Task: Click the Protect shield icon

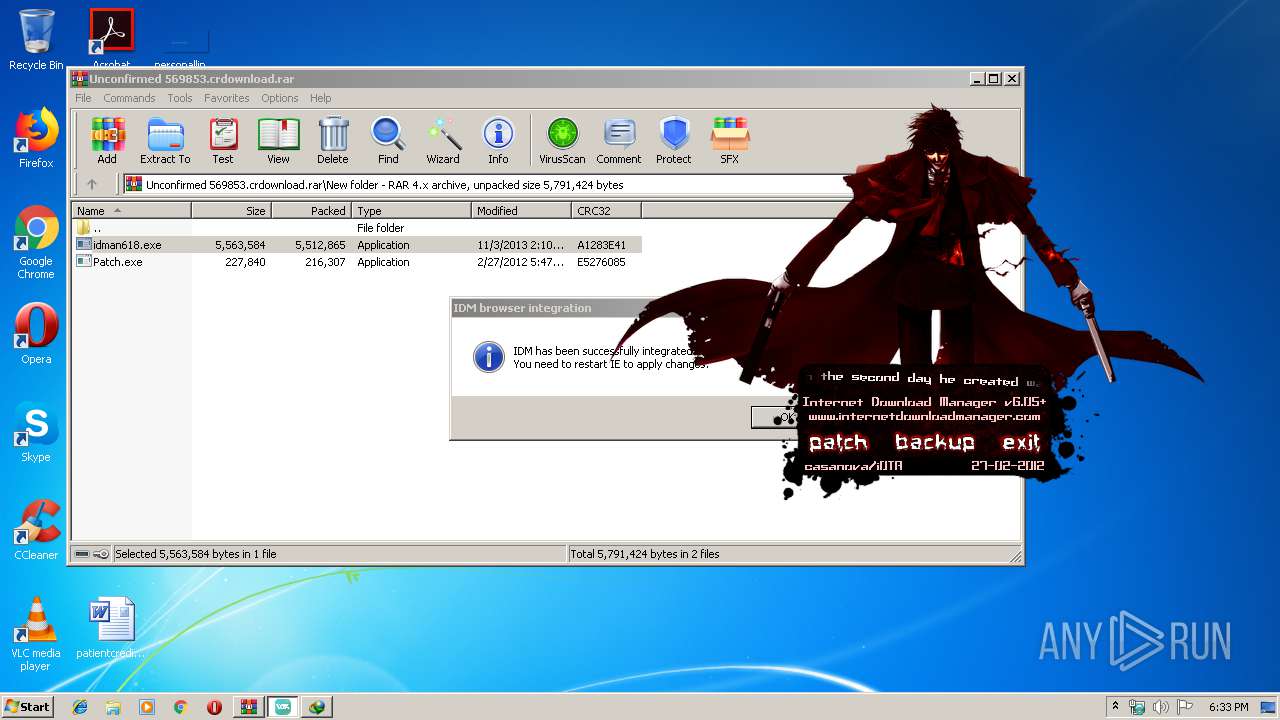Action: [674, 141]
